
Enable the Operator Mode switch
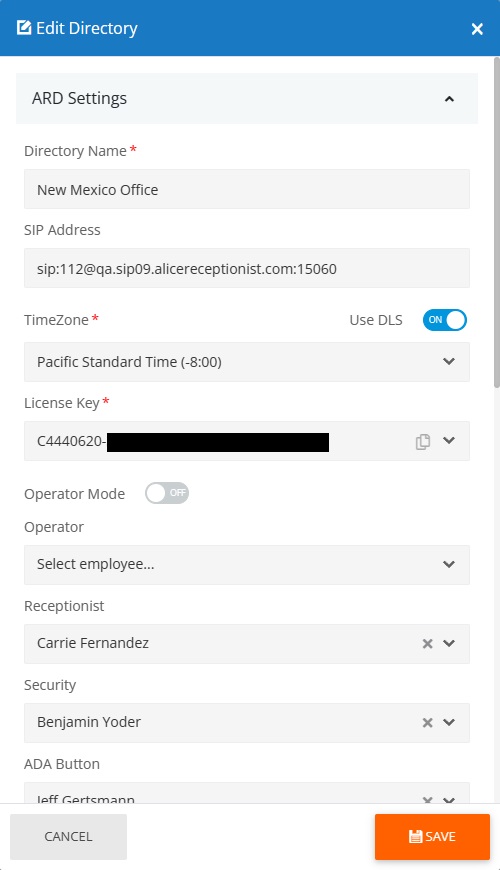click(167, 493)
